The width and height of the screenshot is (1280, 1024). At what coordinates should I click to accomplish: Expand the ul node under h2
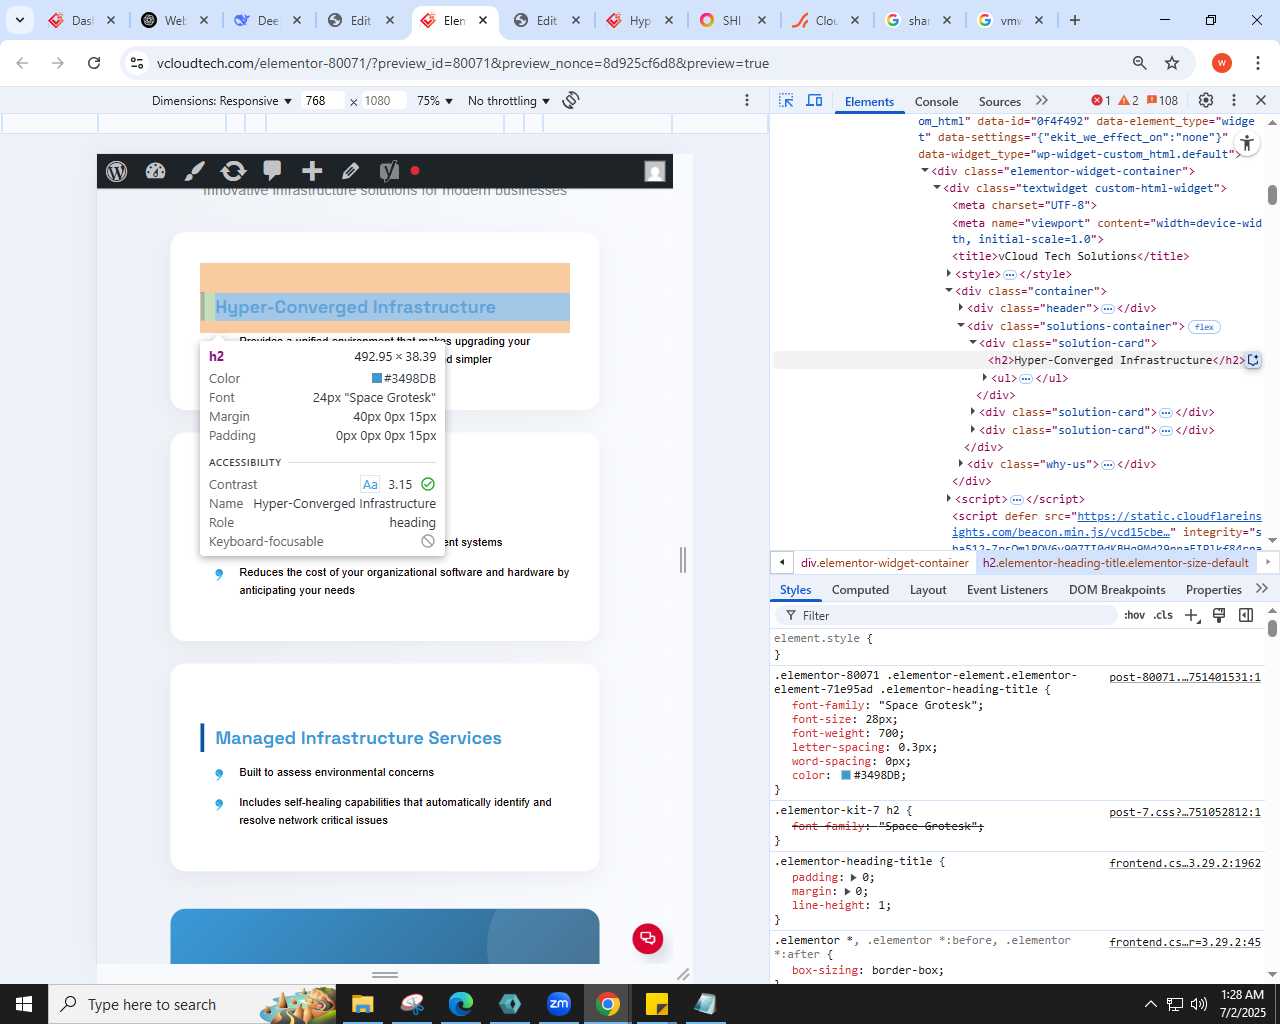click(x=985, y=378)
